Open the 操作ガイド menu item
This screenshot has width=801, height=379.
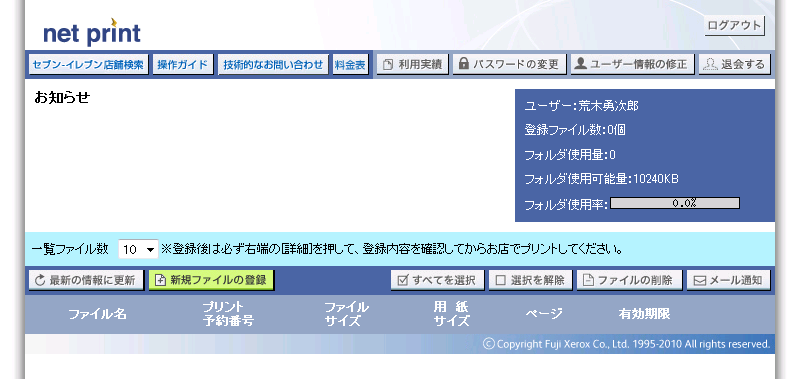click(182, 65)
